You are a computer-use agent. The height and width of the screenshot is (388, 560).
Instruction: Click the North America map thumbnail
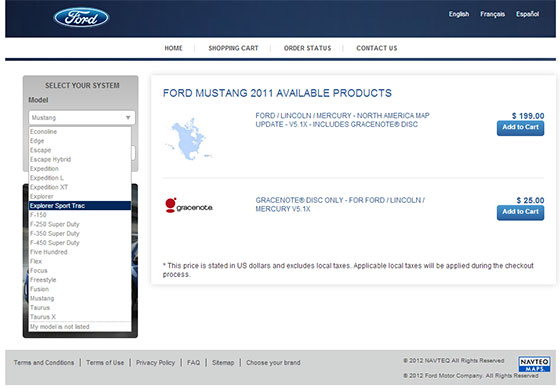(189, 139)
